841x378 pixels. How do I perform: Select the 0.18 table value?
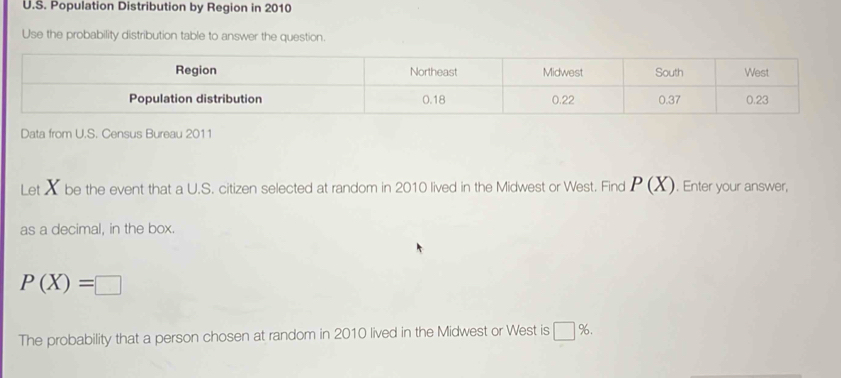(433, 99)
